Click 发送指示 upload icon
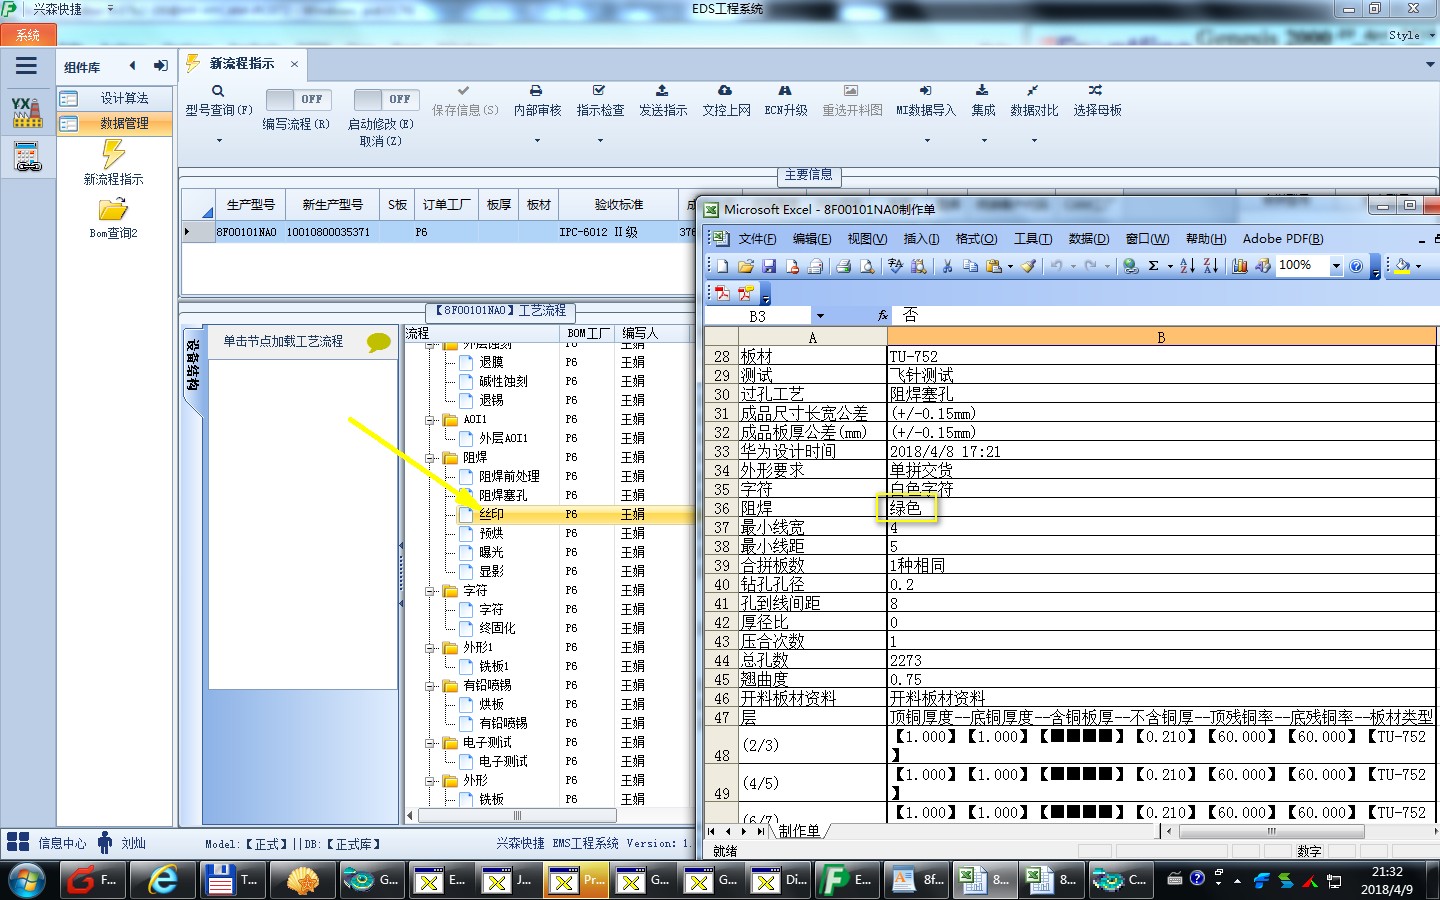The image size is (1440, 900). coord(662,90)
